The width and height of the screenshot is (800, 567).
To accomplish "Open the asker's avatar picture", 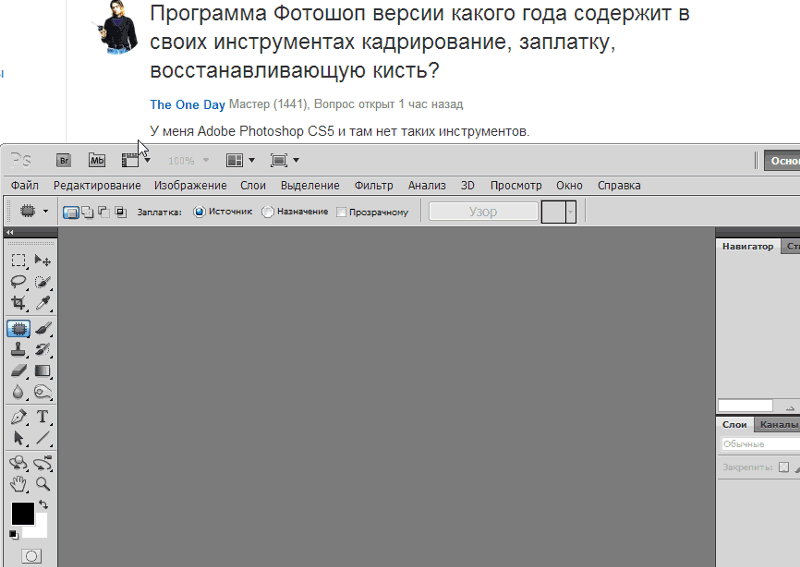I will click(118, 28).
